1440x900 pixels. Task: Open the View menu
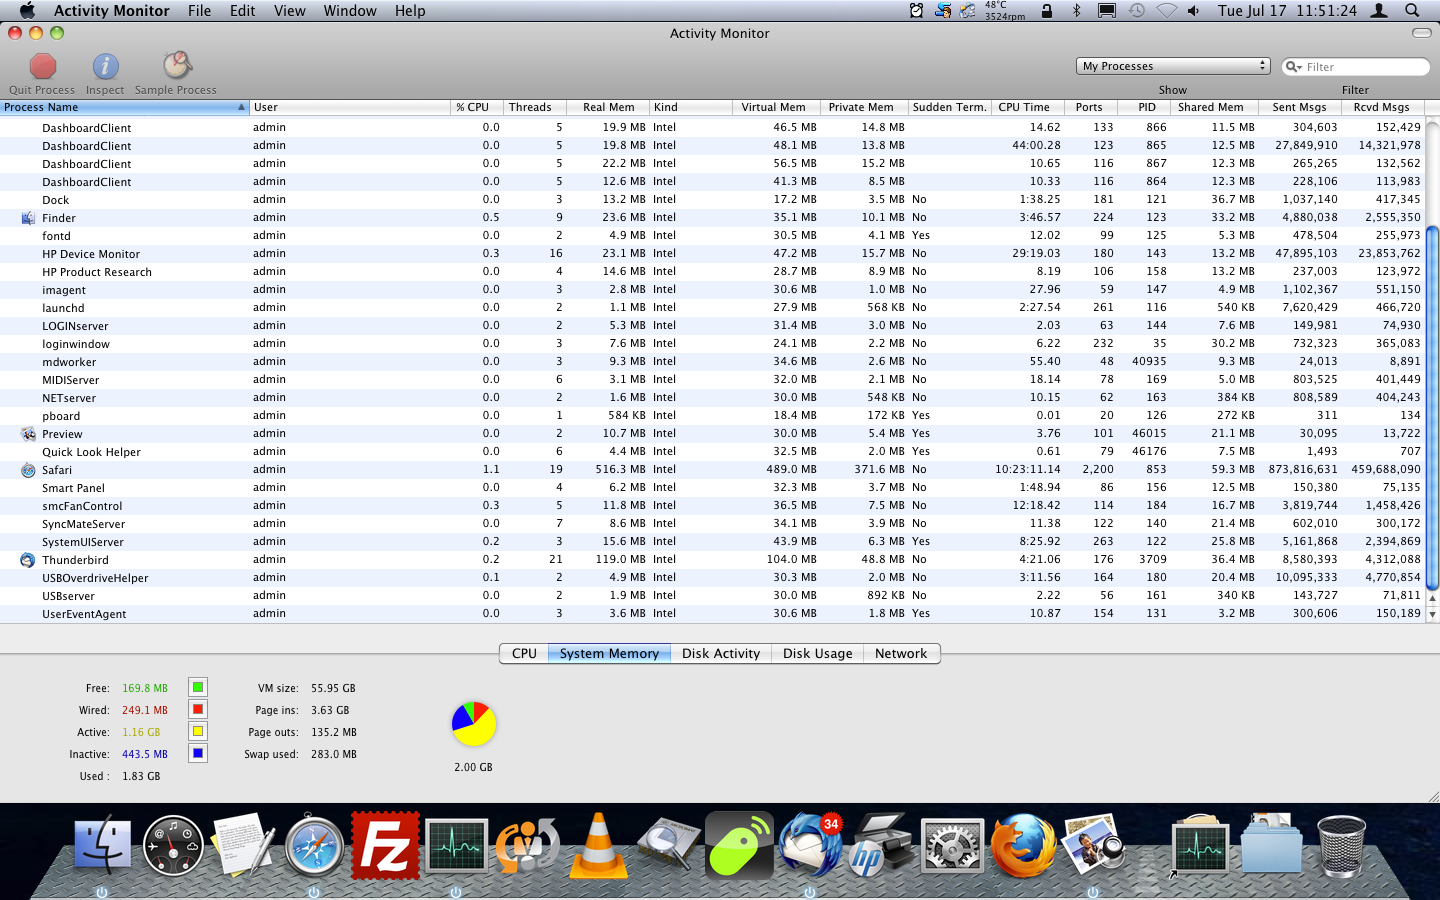(x=289, y=10)
